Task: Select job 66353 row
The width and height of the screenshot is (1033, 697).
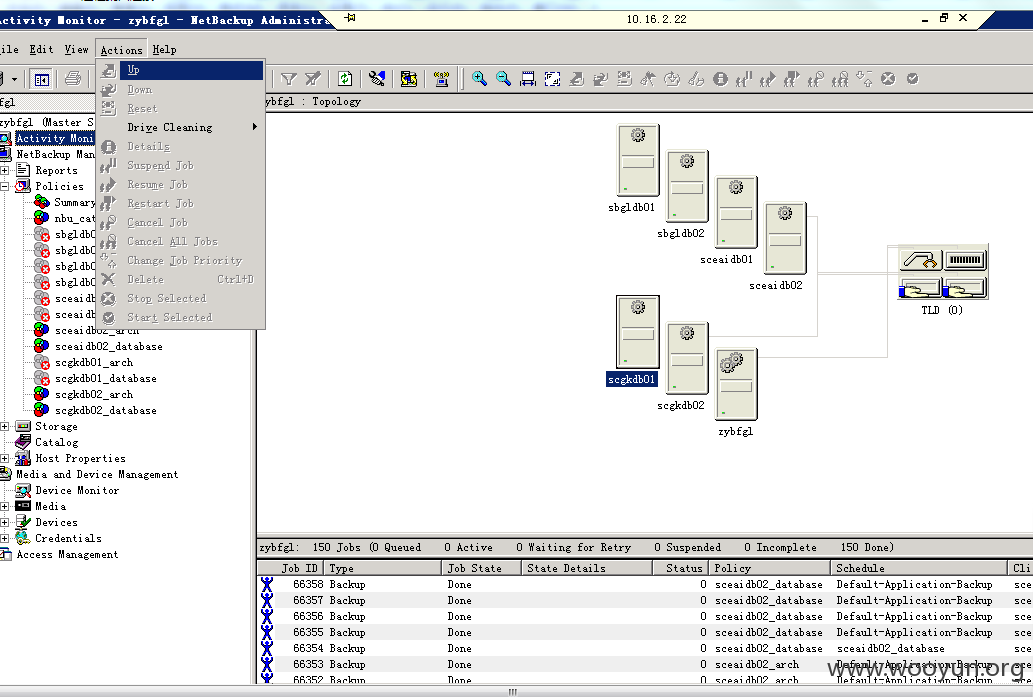Action: pyautogui.click(x=644, y=665)
